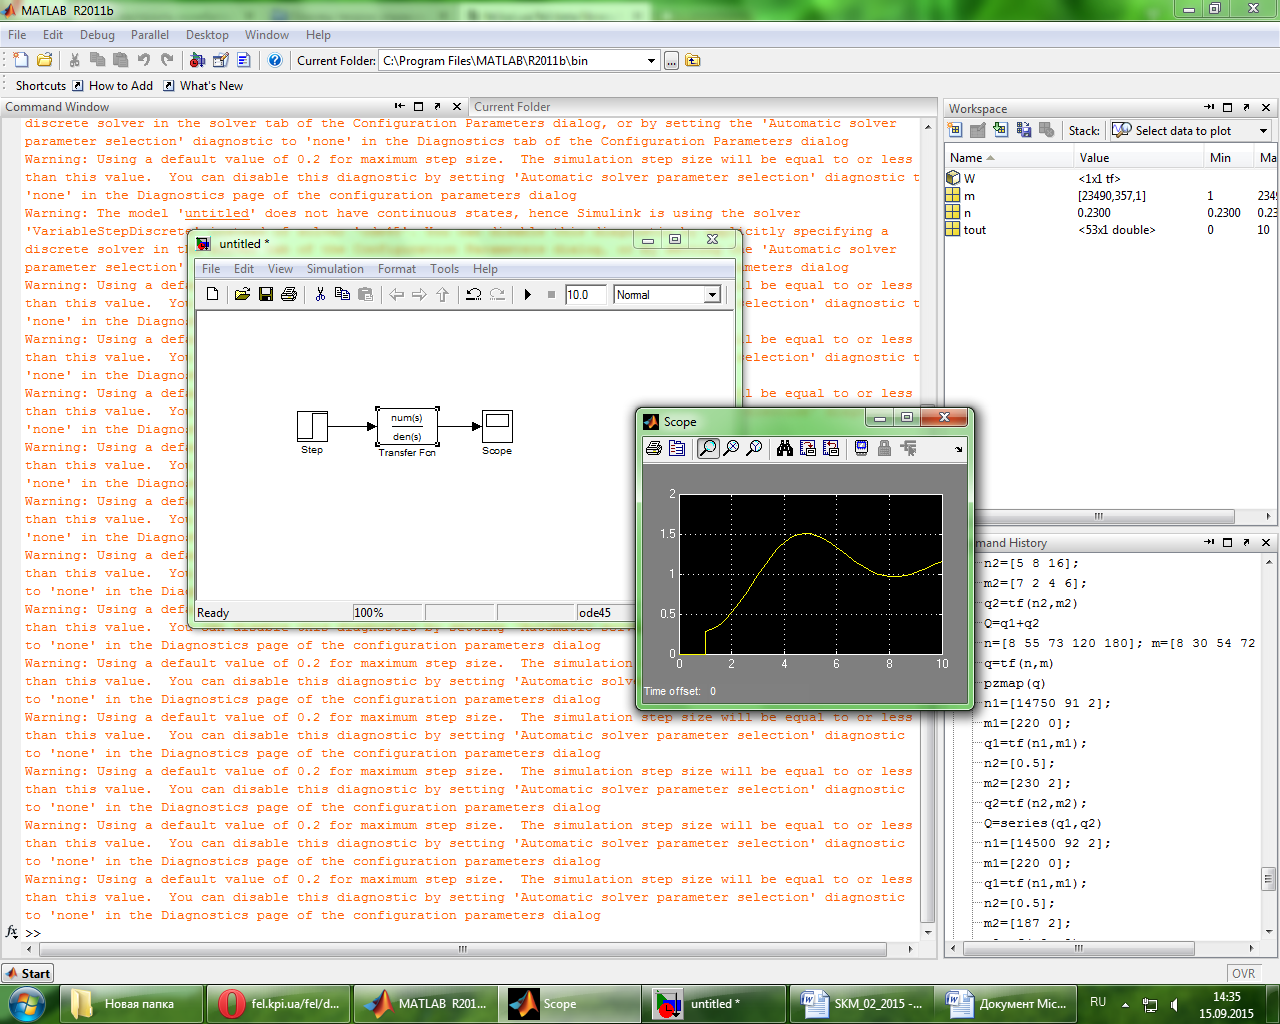Viewport: 1280px width, 1024px height.
Task: Open the Normal simulation mode dropdown
Action: pyautogui.click(x=668, y=294)
